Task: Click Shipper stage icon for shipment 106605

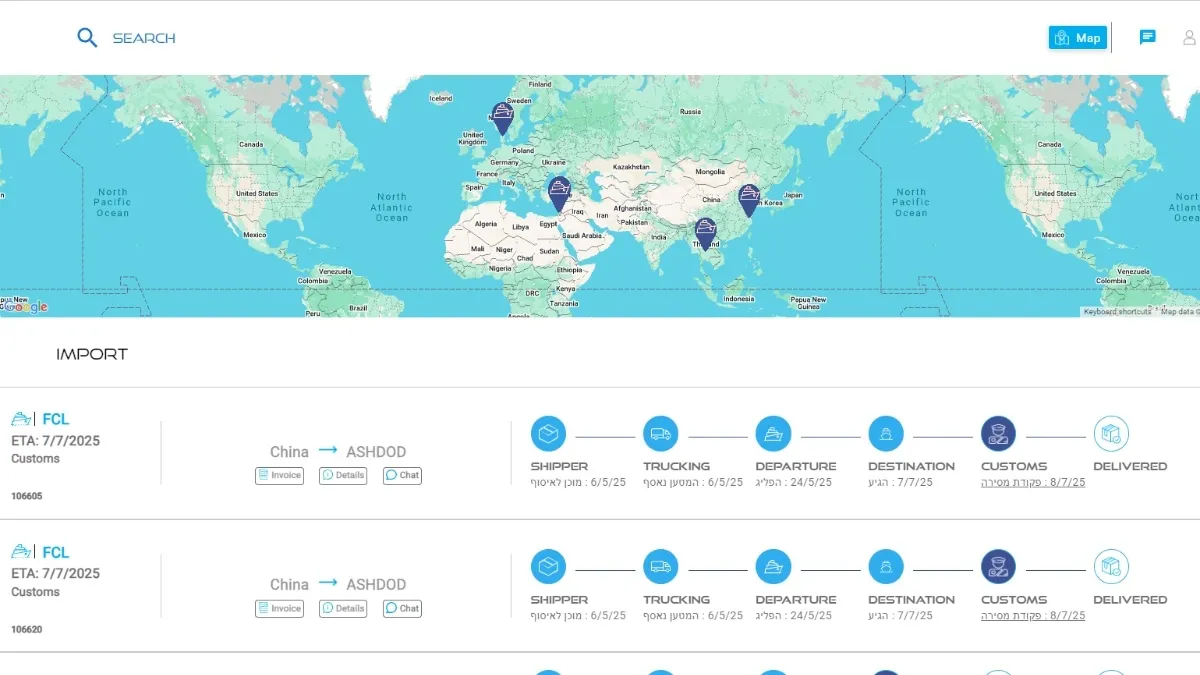Action: pyautogui.click(x=548, y=434)
